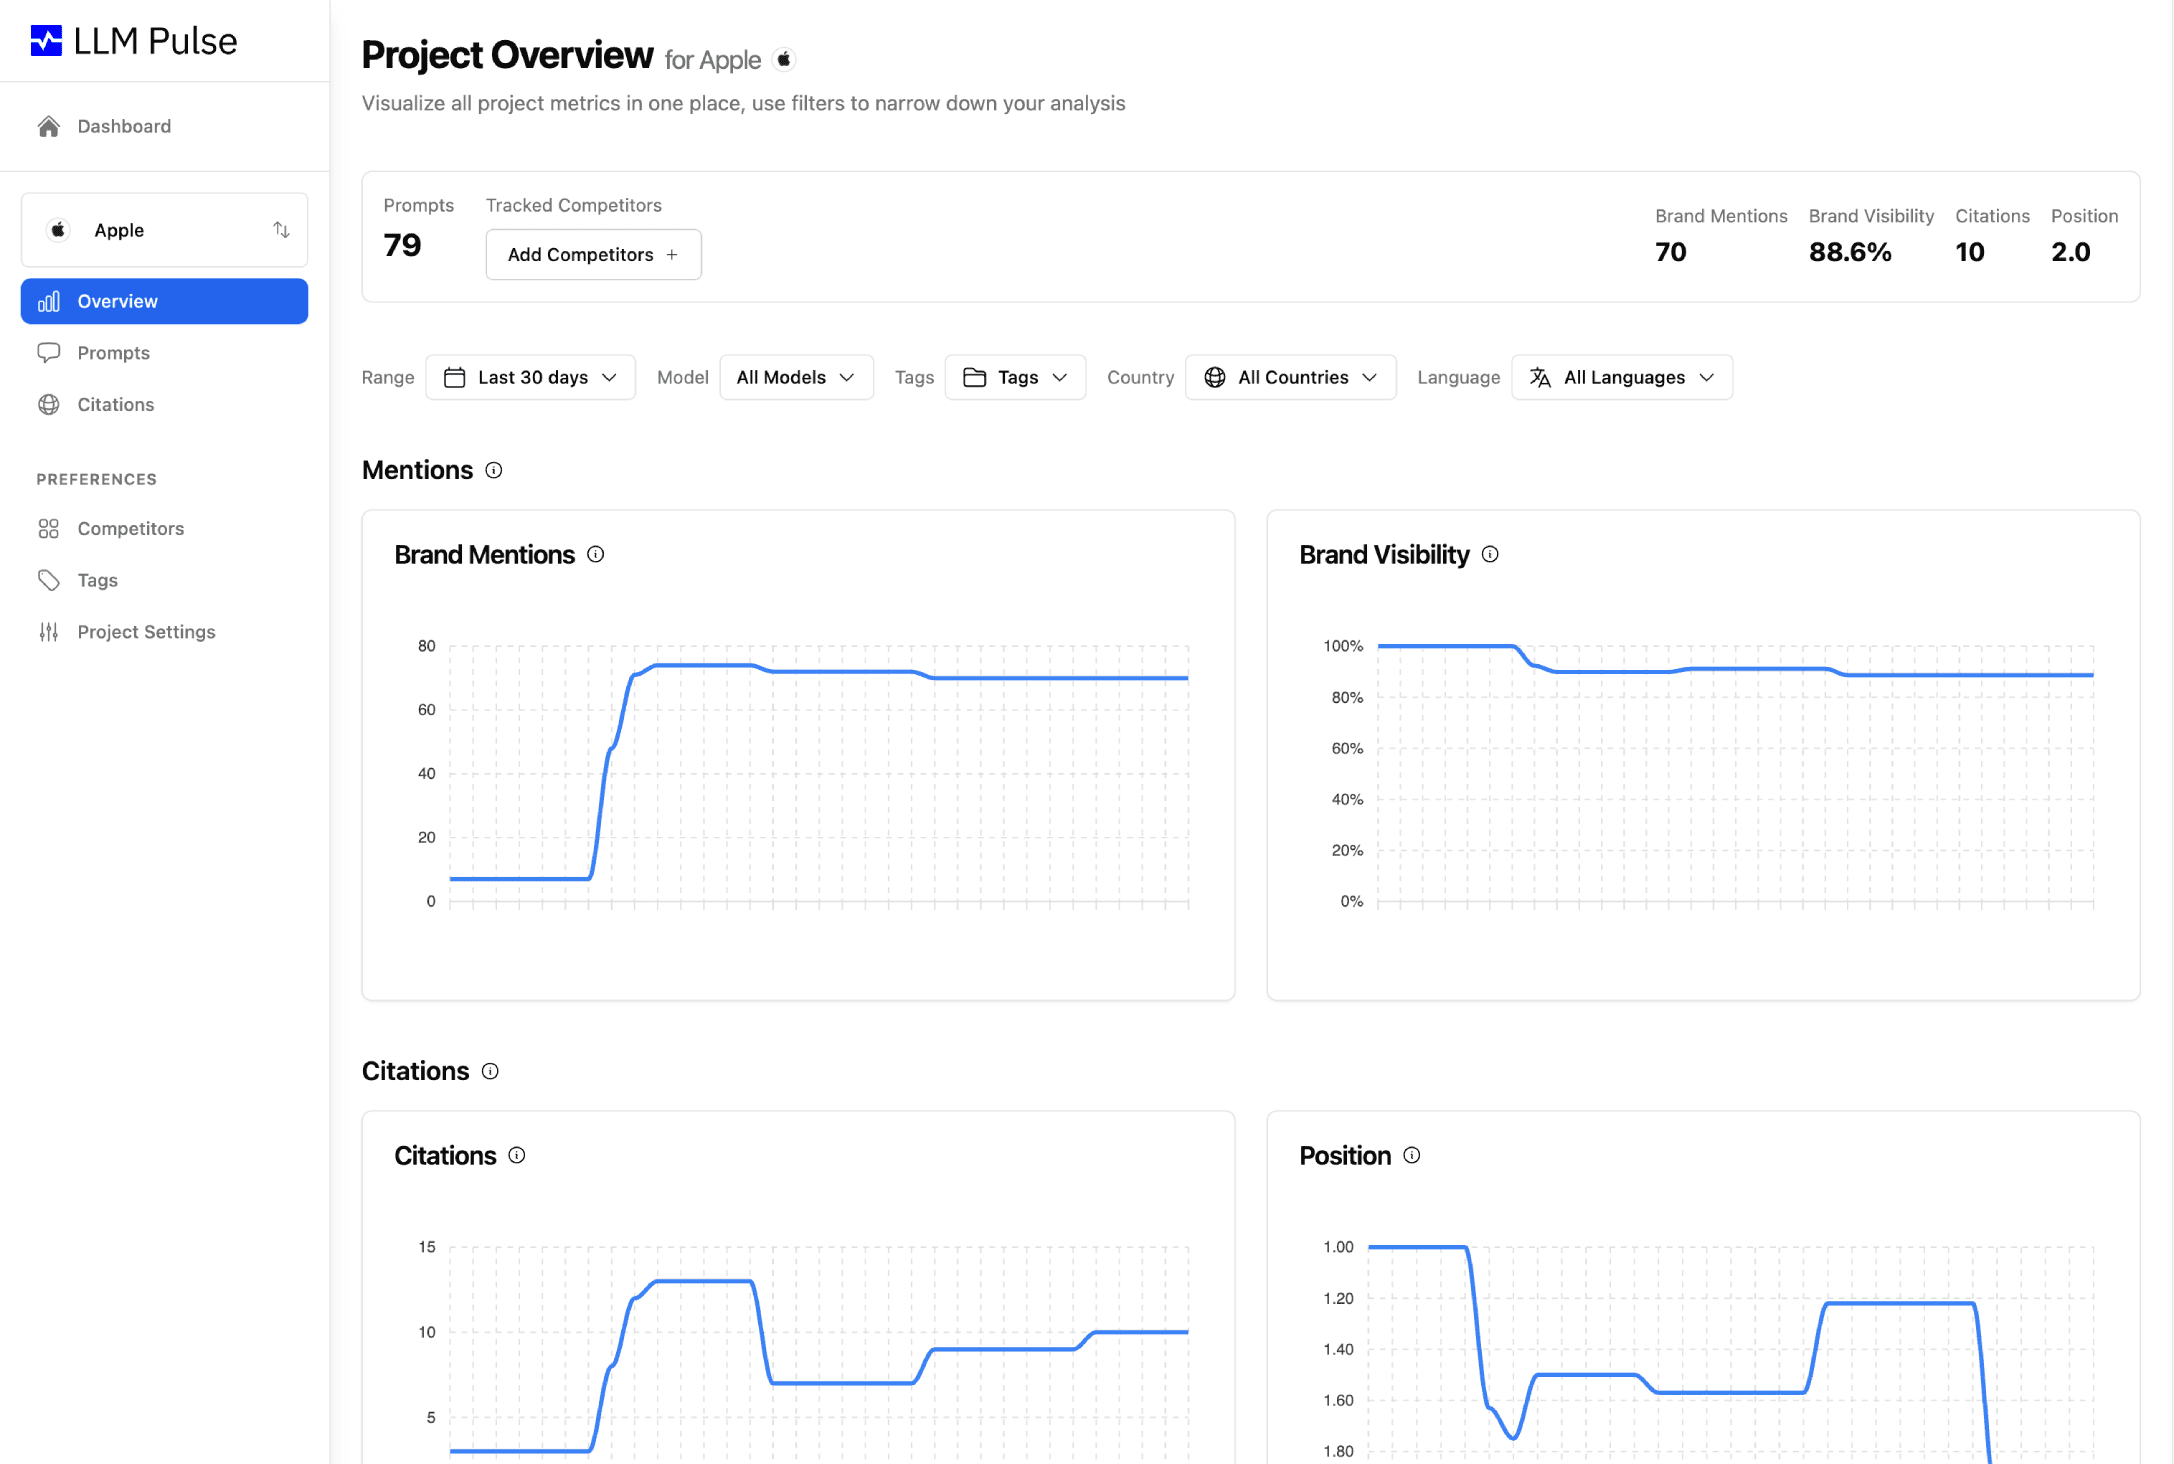The width and height of the screenshot is (2174, 1464).
Task: Click the Prompts count 79
Action: click(x=402, y=245)
